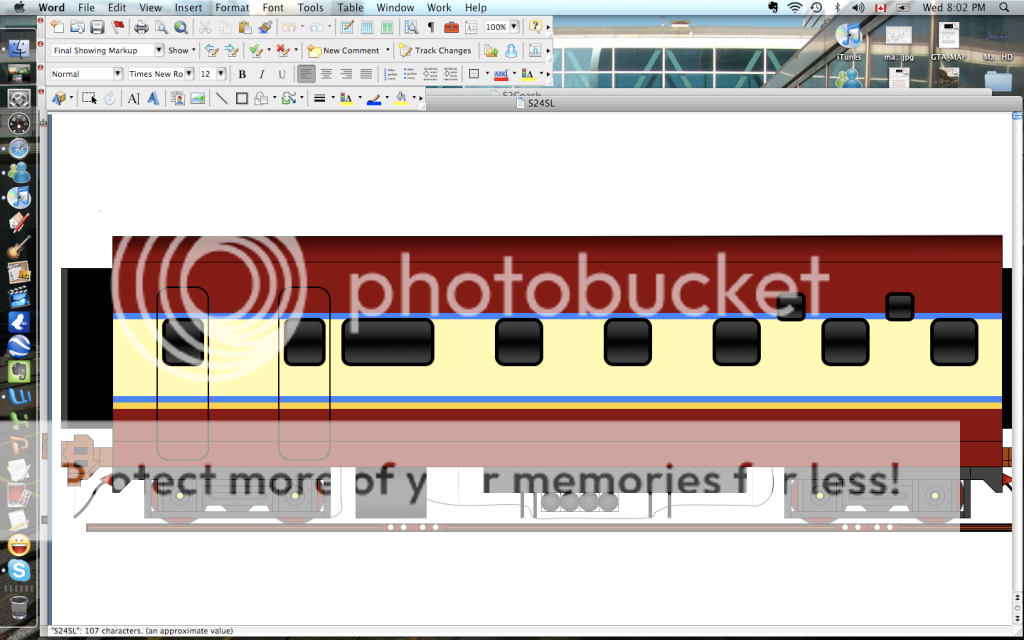This screenshot has height=640, width=1024.
Task: Open Safari compass in the Dock
Action: point(19,149)
